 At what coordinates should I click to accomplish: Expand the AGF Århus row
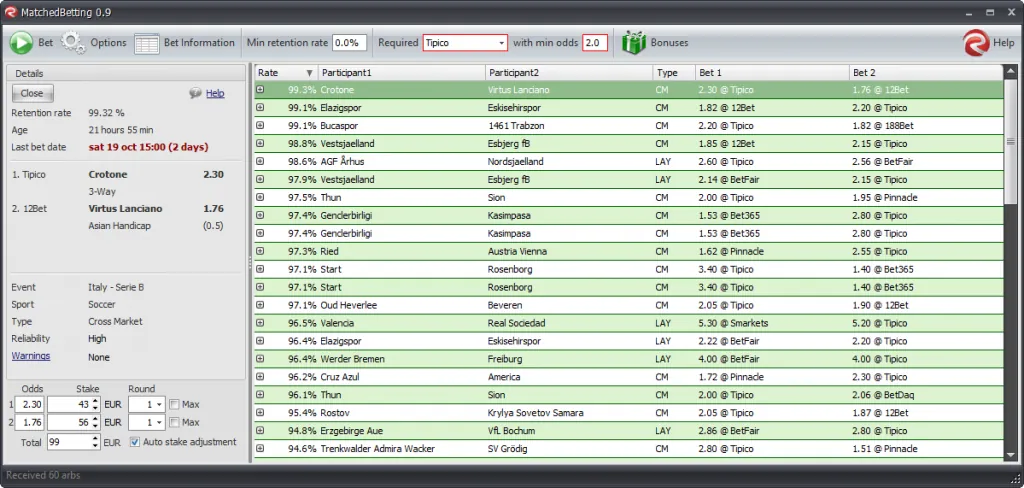click(260, 161)
